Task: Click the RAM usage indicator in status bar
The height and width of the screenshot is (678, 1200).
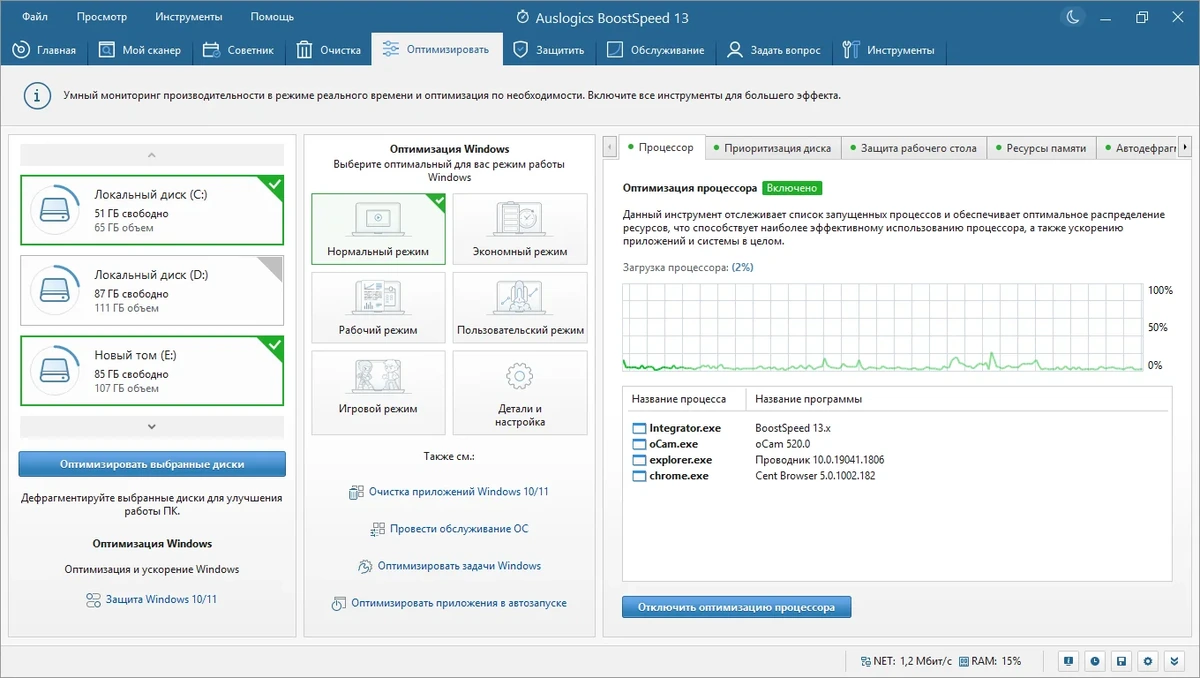Action: coord(990,661)
